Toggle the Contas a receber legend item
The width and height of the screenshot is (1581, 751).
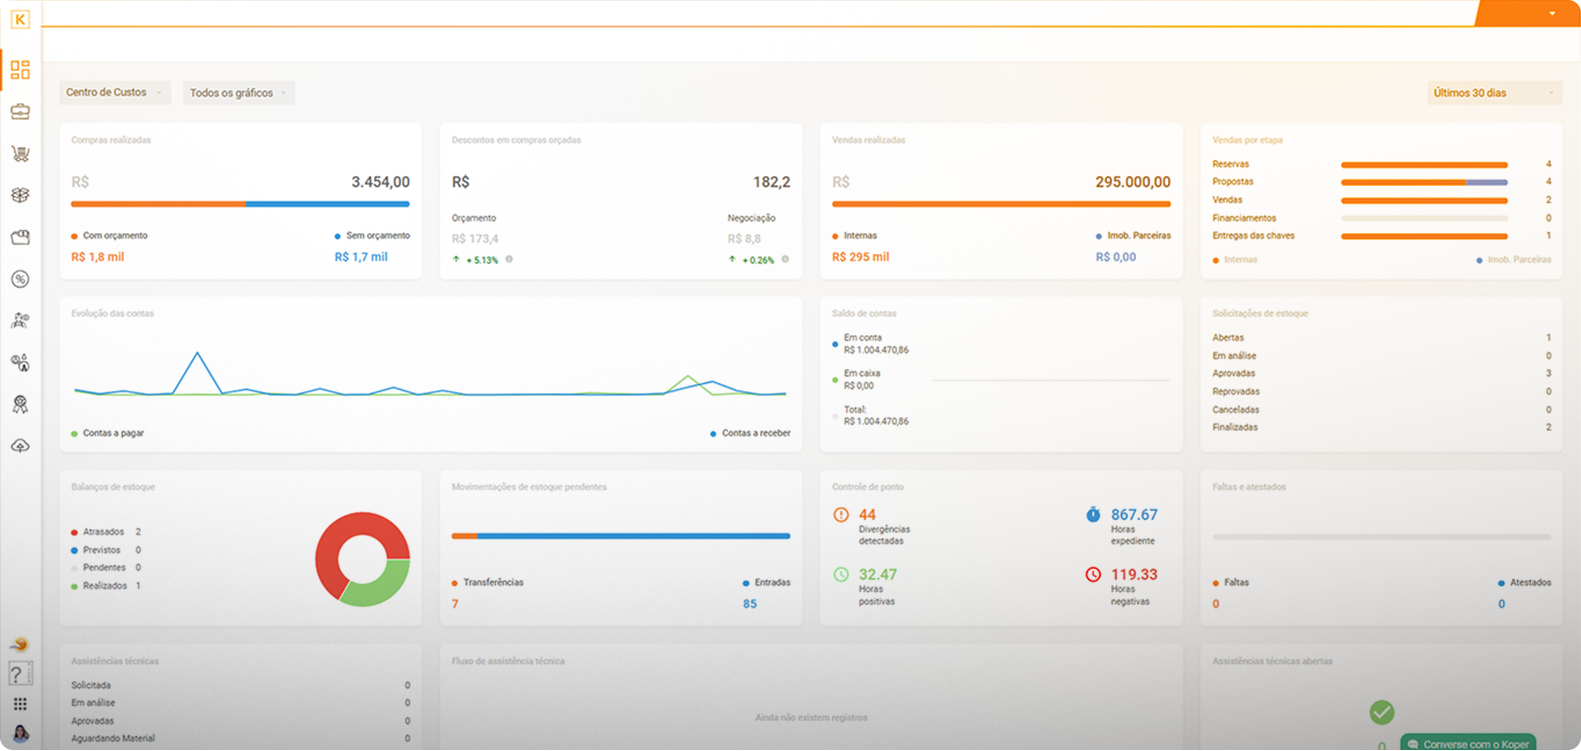point(750,433)
